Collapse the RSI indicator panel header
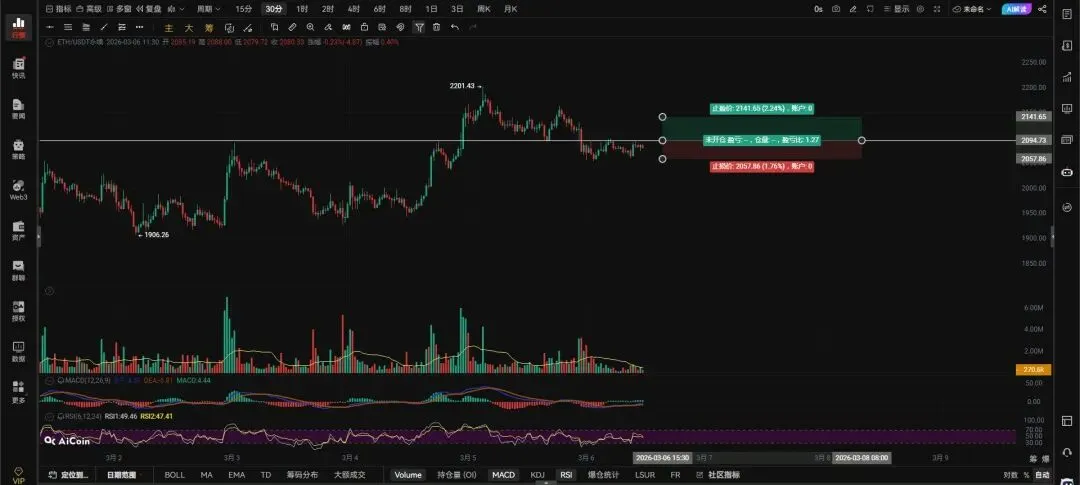This screenshot has width=1080, height=485. click(49, 416)
